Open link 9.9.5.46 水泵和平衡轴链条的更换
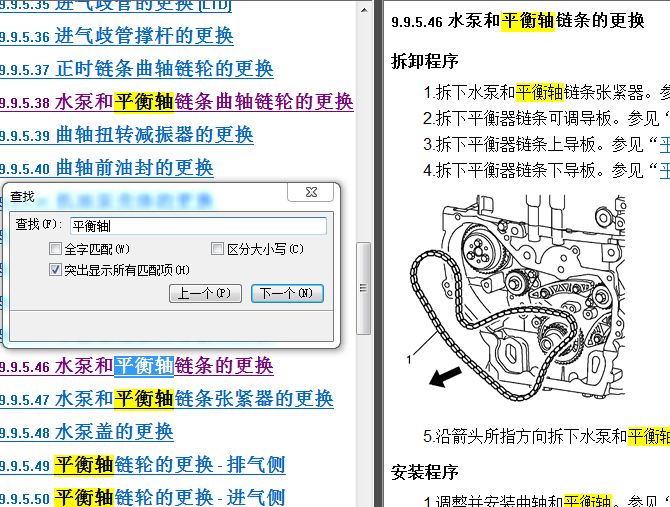This screenshot has width=670, height=507. [137, 366]
